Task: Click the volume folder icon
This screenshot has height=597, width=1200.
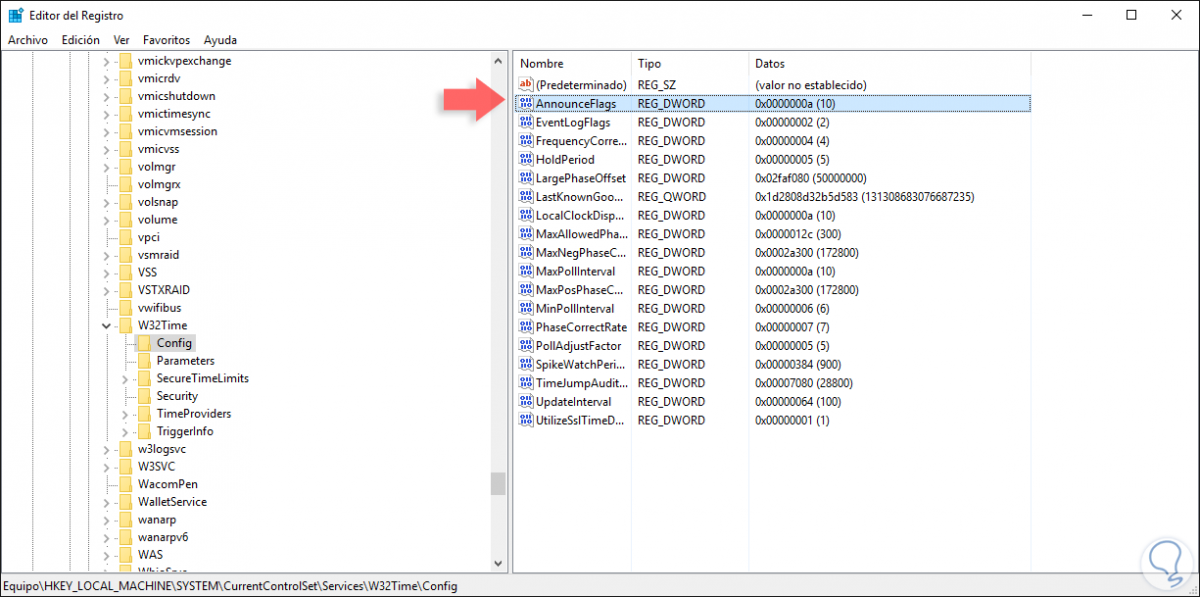Action: pyautogui.click(x=125, y=219)
